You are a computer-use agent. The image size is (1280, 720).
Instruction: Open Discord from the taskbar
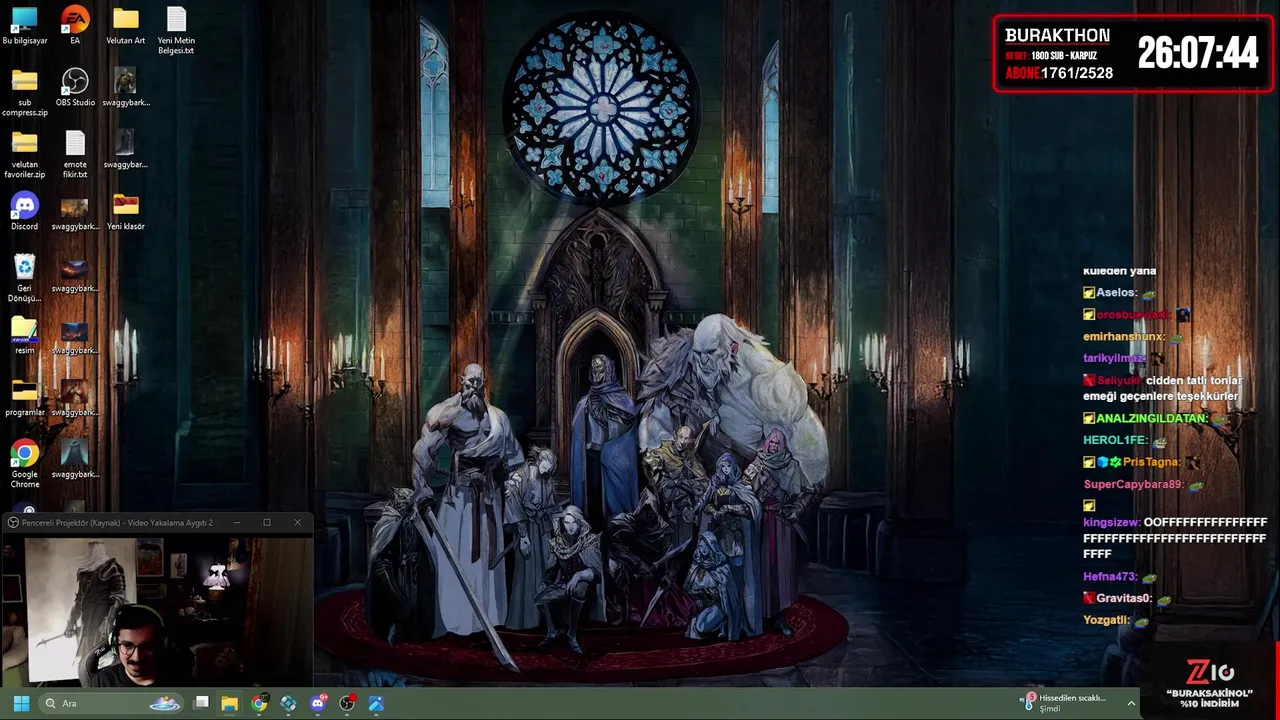coord(318,704)
